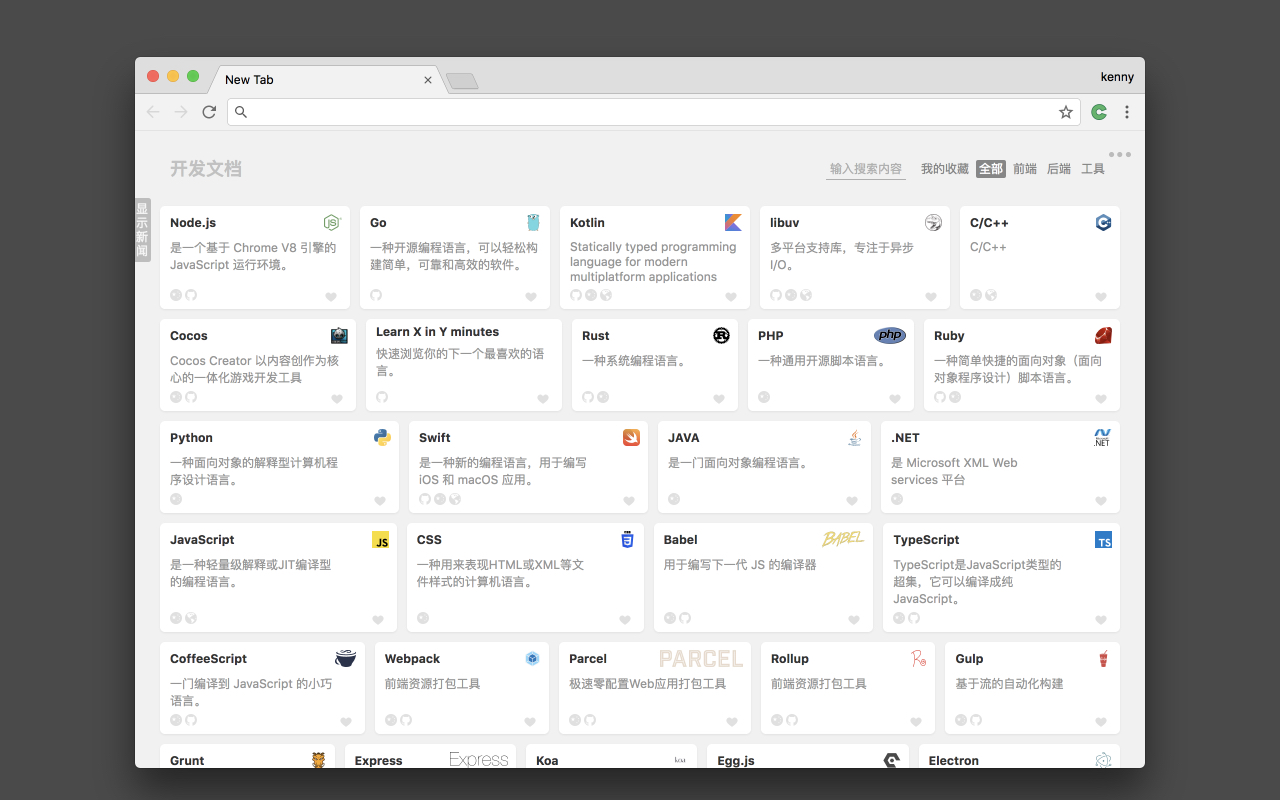Open the Babel card title
Viewport: 1280px width, 800px height.
point(681,540)
